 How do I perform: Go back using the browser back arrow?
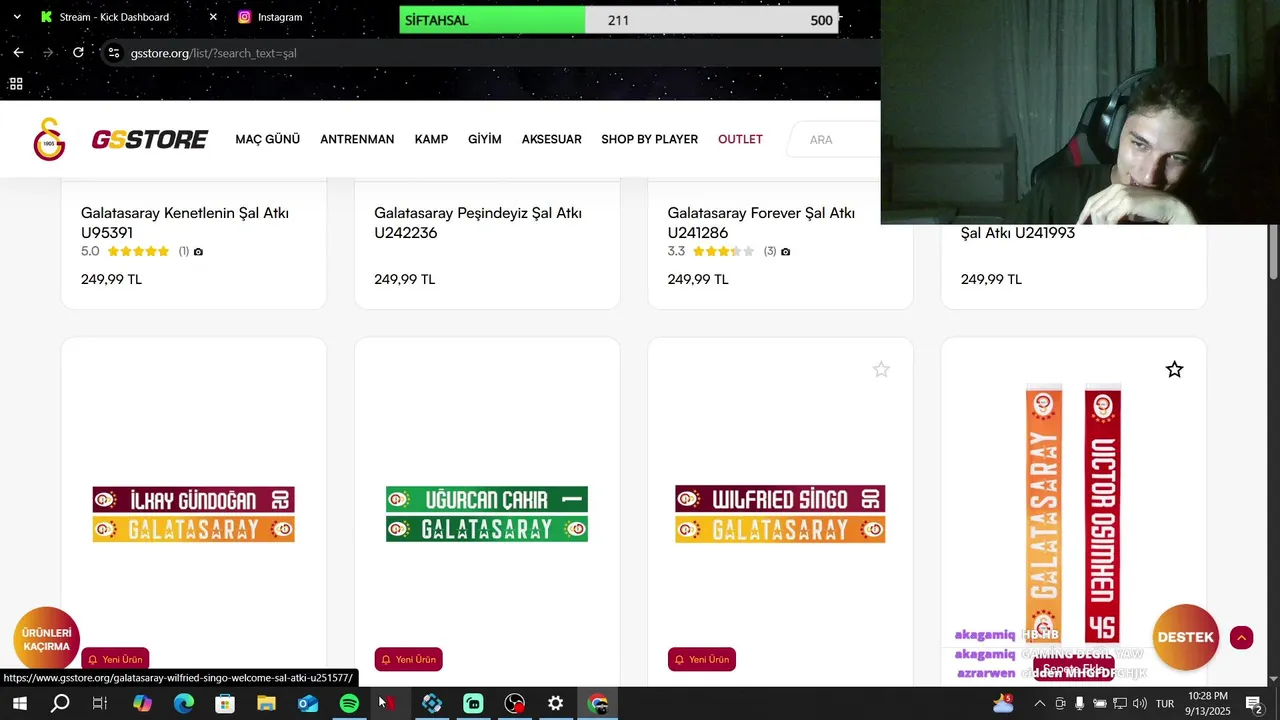click(18, 53)
